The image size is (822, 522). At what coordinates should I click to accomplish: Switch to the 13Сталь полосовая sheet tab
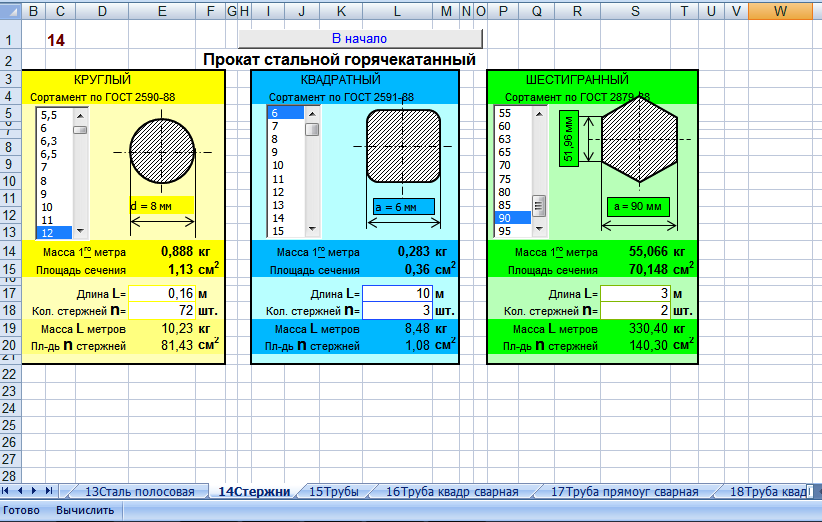[x=139, y=492]
